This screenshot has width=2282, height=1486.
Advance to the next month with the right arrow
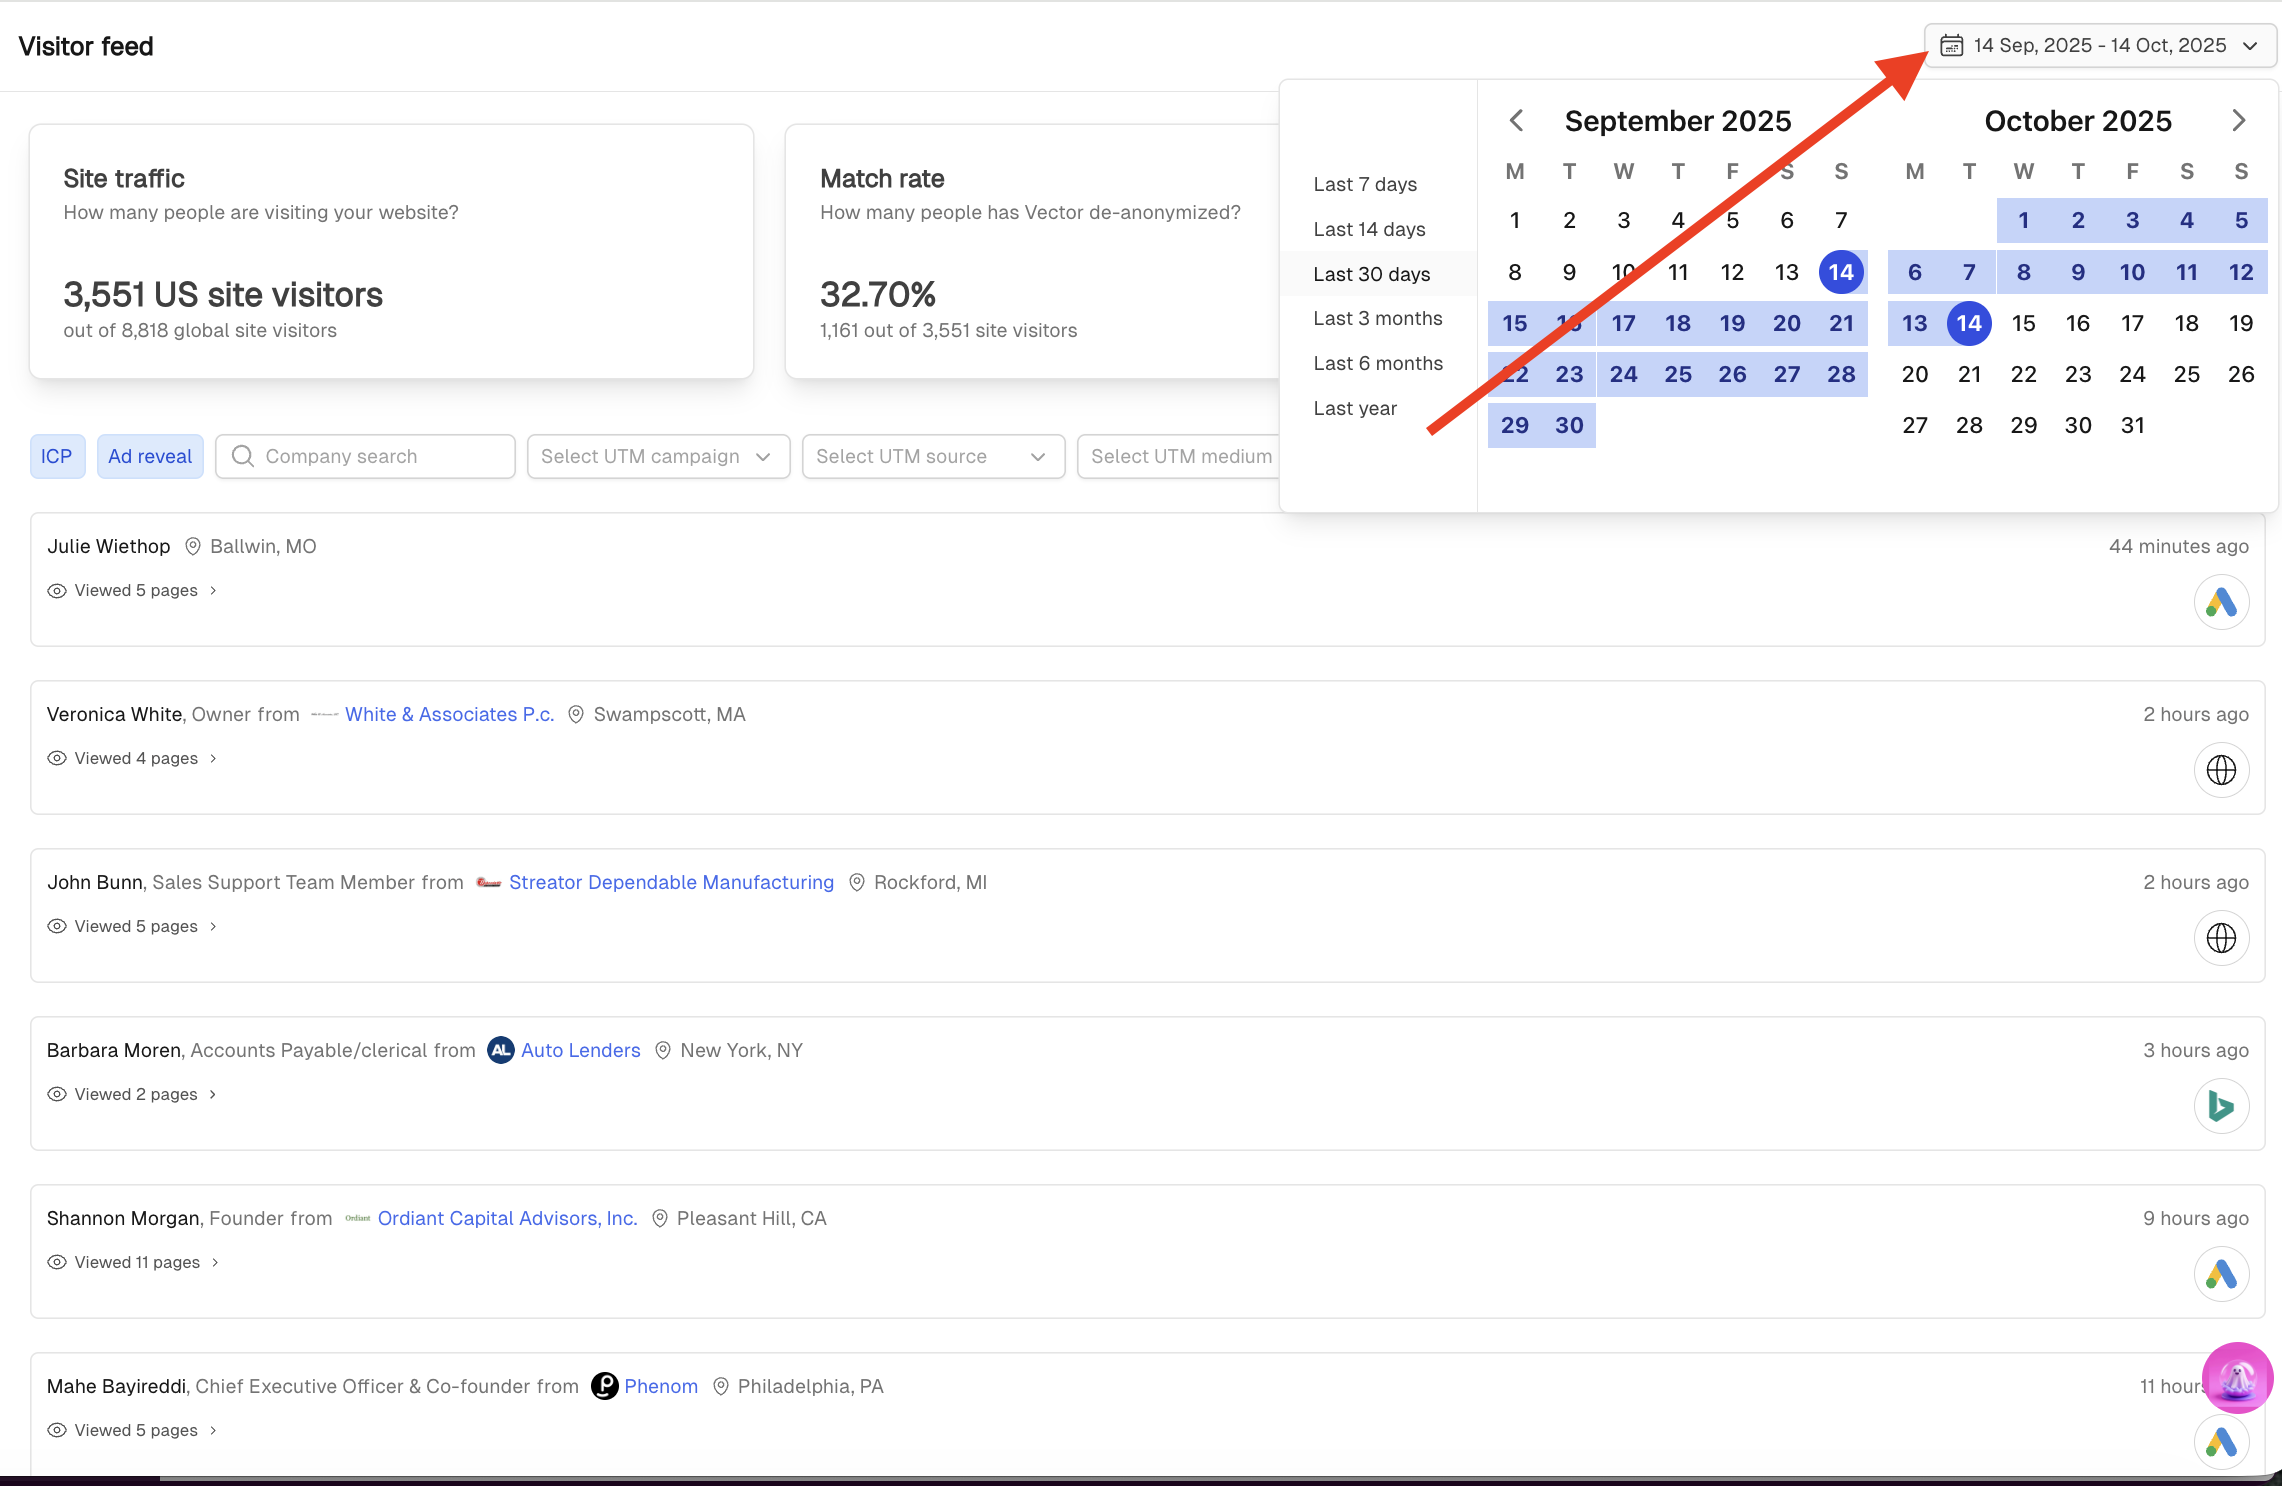2239,120
